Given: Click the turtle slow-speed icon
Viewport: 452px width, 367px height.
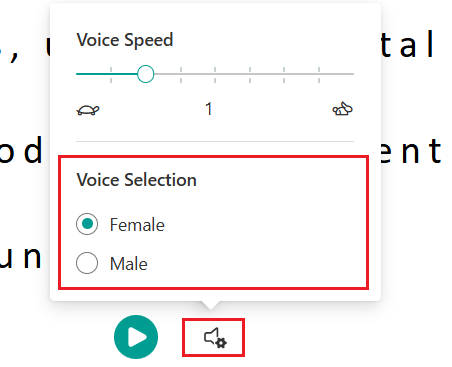Looking at the screenshot, I should [x=88, y=110].
